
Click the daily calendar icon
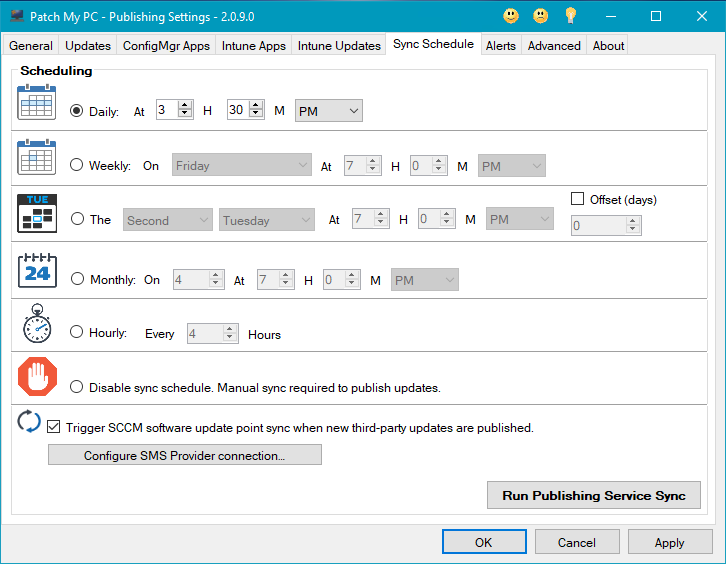pos(36,103)
